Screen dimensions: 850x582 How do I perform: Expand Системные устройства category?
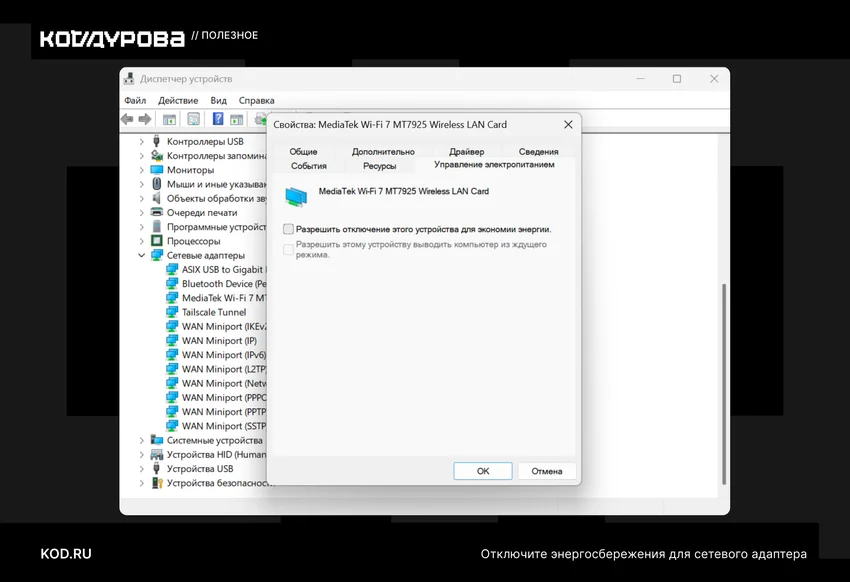tap(141, 440)
